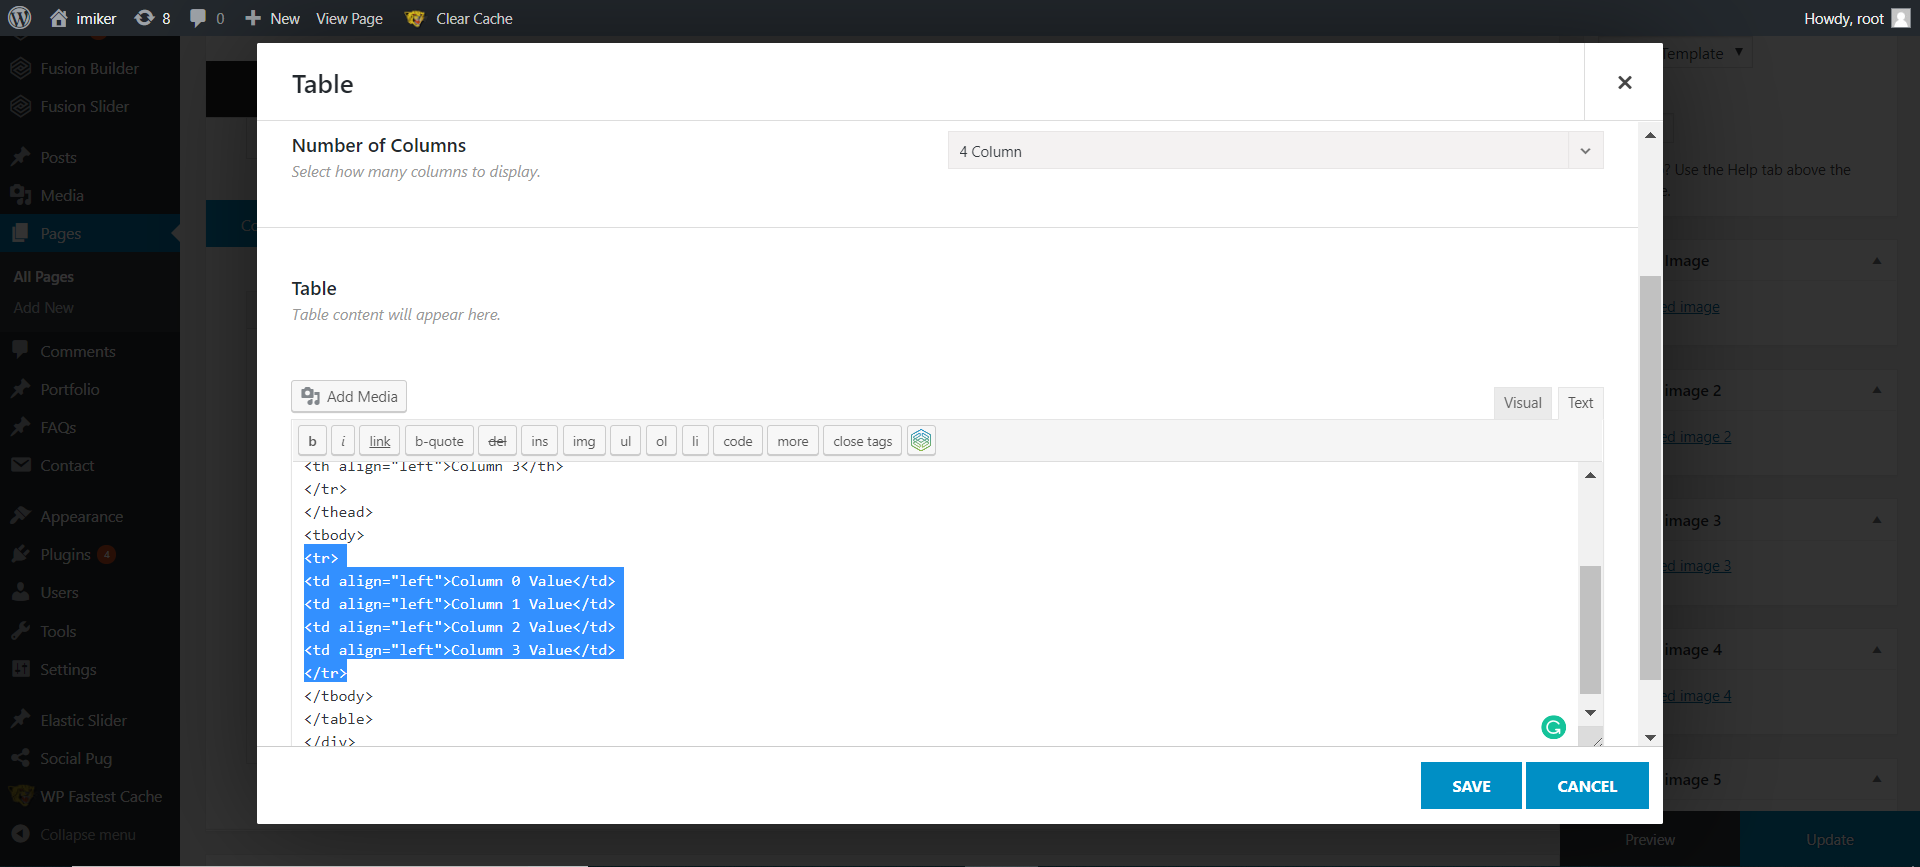Clear Cache from the admin bar
The width and height of the screenshot is (1920, 867).
point(459,18)
